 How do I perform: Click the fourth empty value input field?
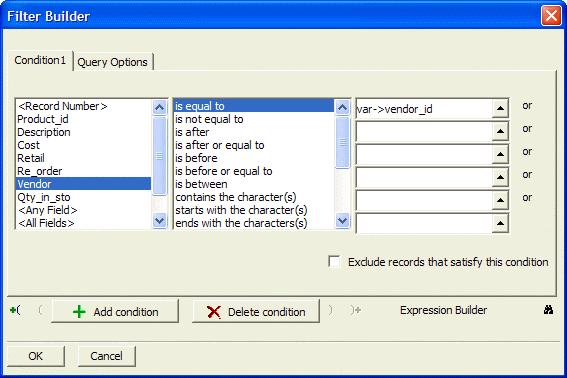424,177
